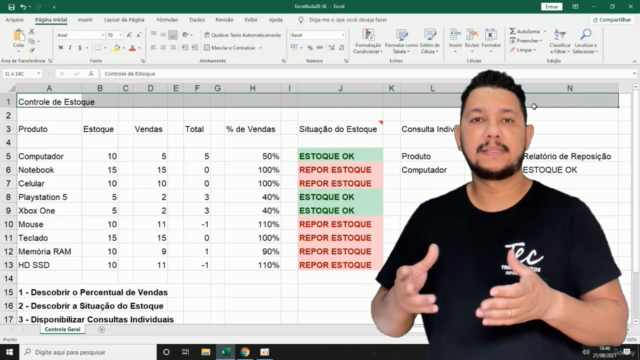Screen dimensions: 640x360
Task: Switch to the Dados tab
Action: (x=197, y=20)
